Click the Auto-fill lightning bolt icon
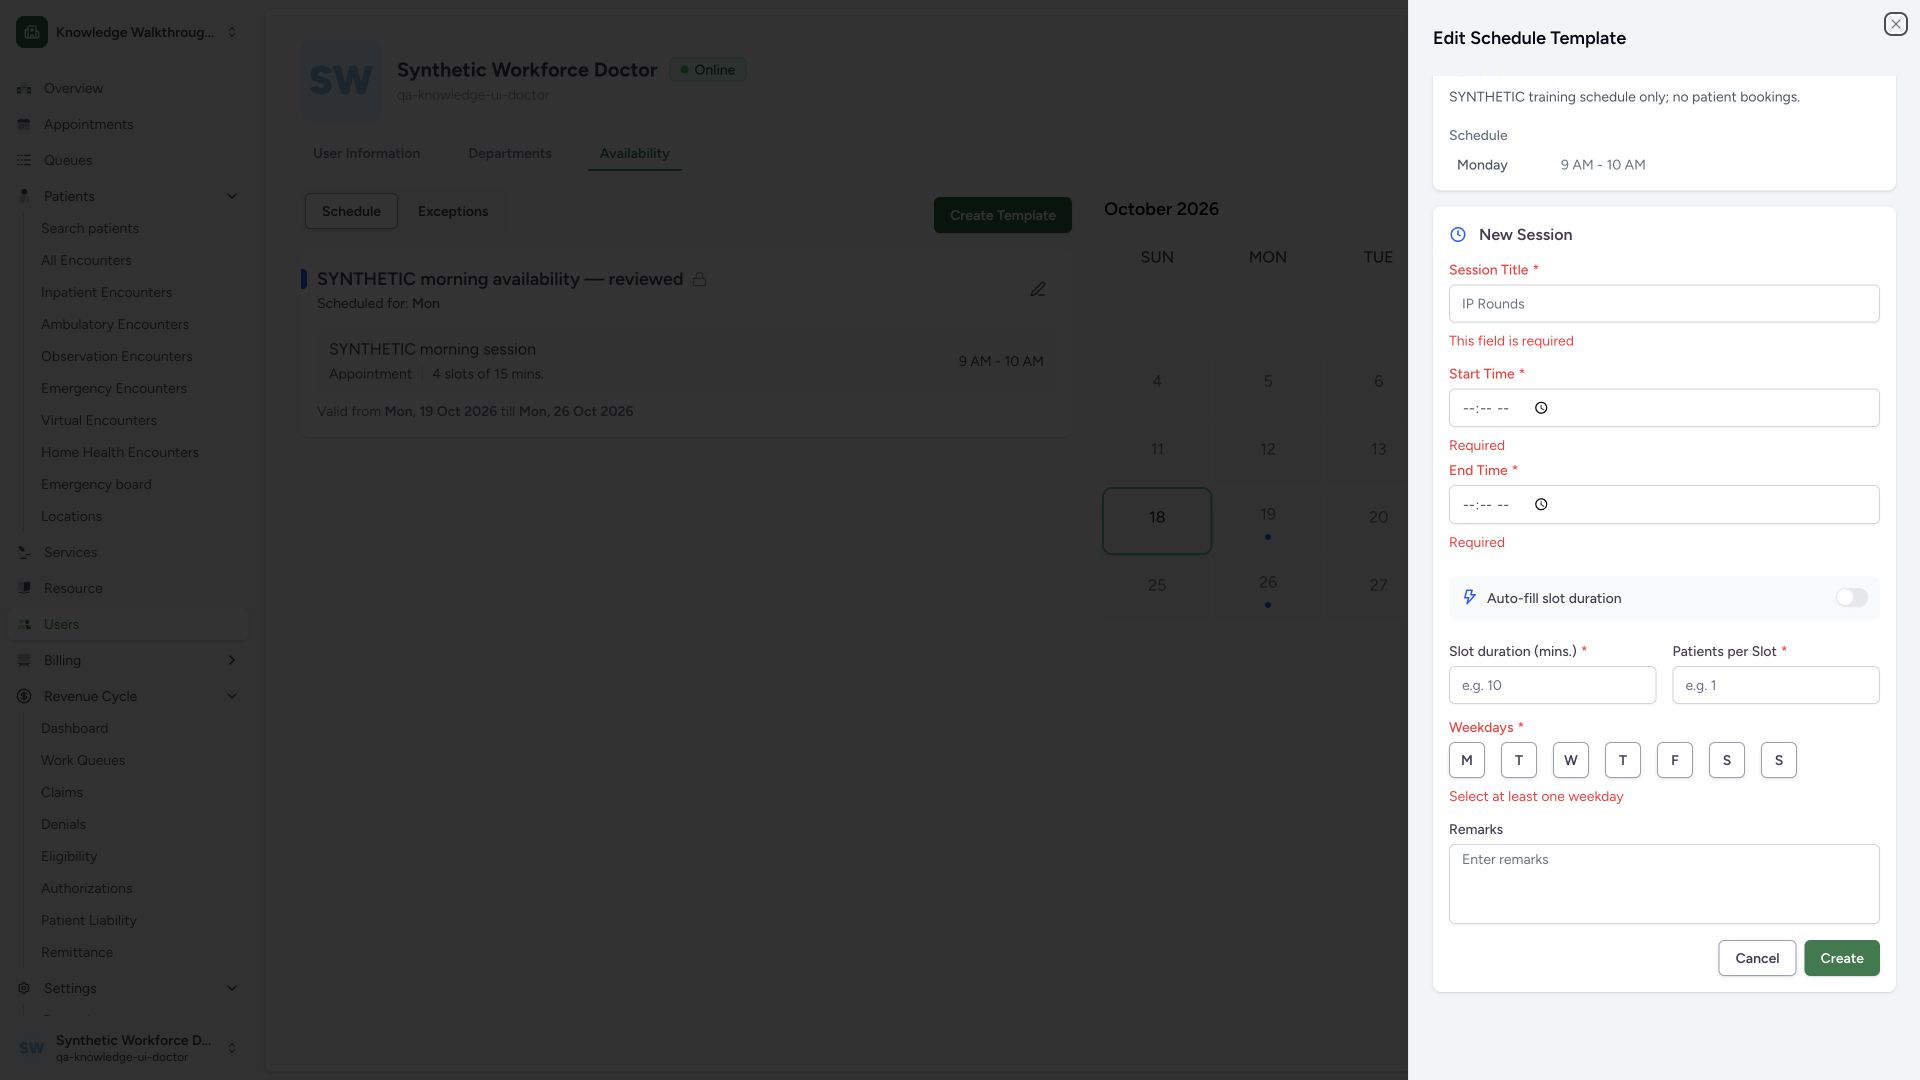This screenshot has height=1080, width=1920. [x=1469, y=597]
